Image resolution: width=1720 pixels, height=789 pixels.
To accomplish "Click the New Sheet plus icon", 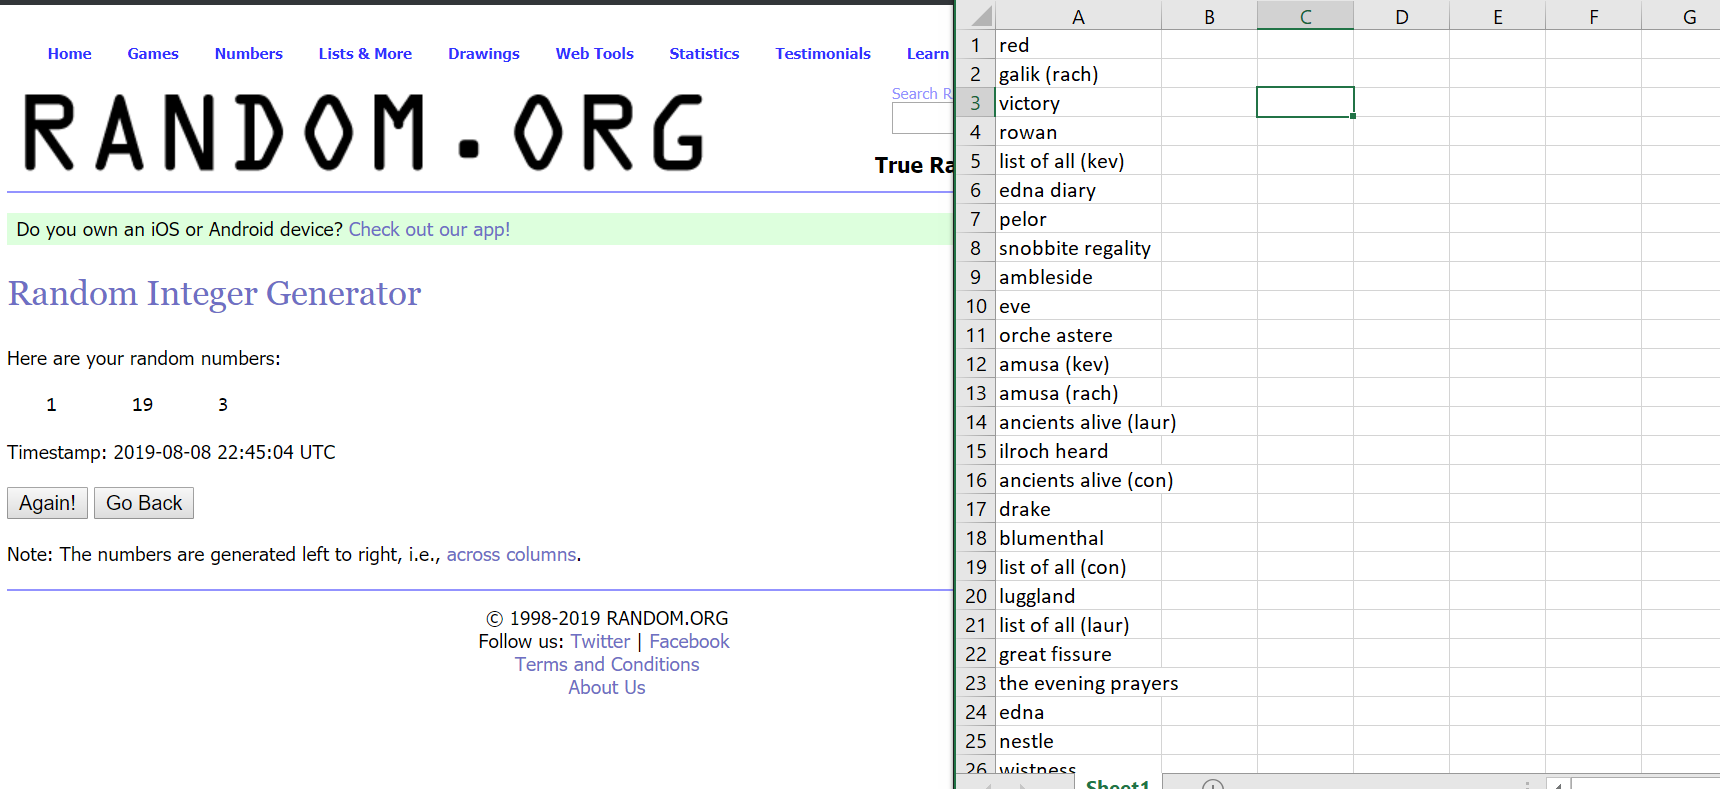I will [x=1212, y=784].
